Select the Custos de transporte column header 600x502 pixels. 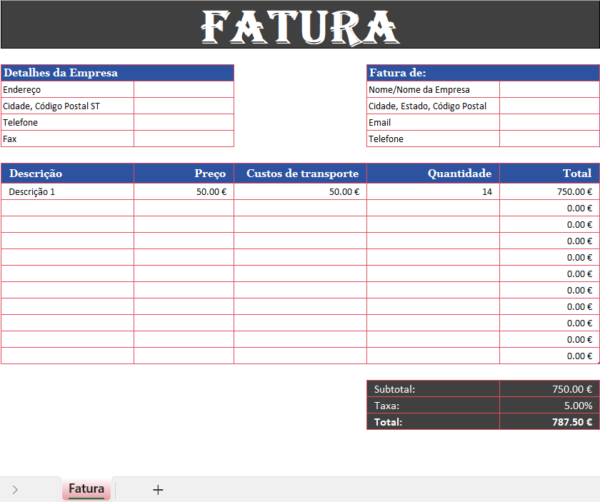[x=300, y=173]
